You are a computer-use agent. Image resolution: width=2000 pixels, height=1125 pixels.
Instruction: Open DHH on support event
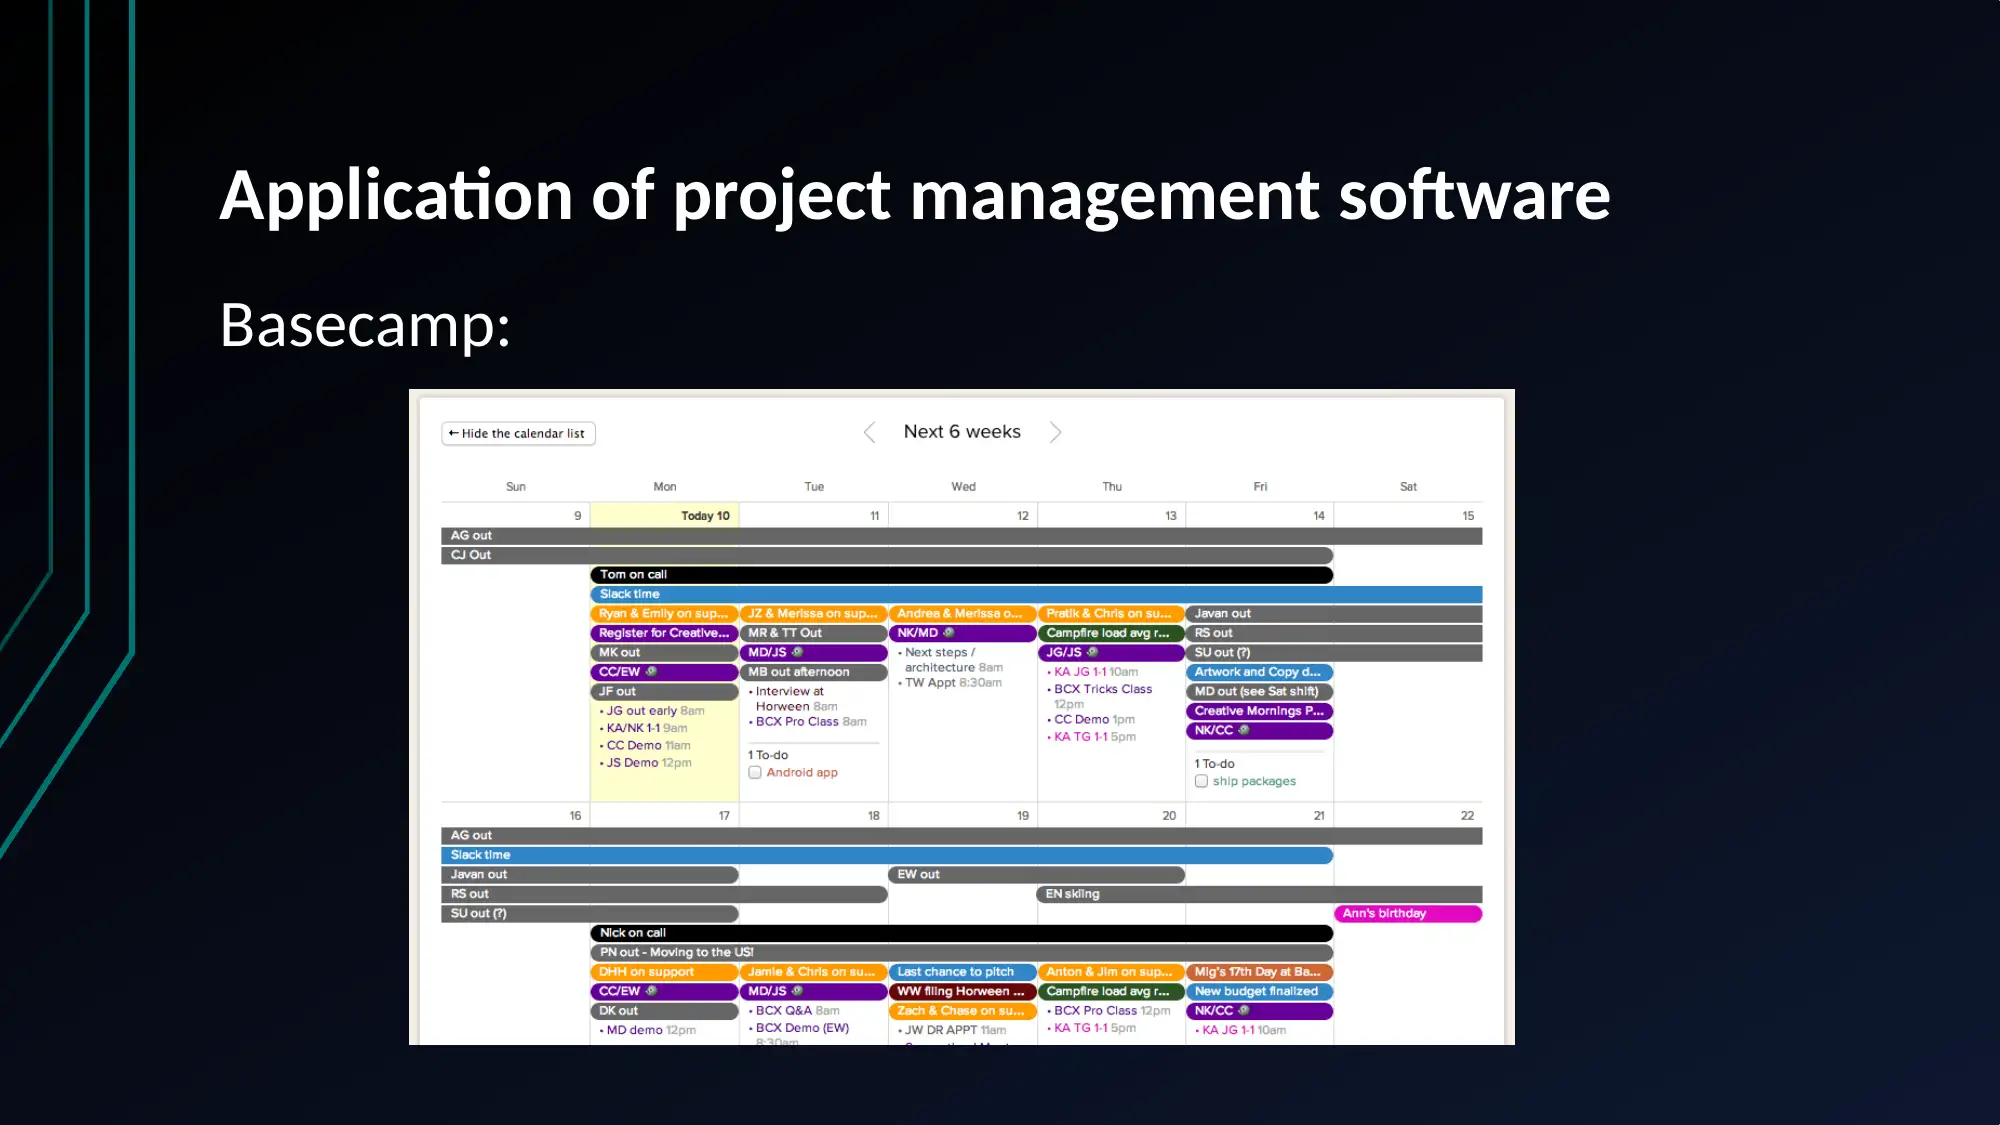click(x=664, y=972)
